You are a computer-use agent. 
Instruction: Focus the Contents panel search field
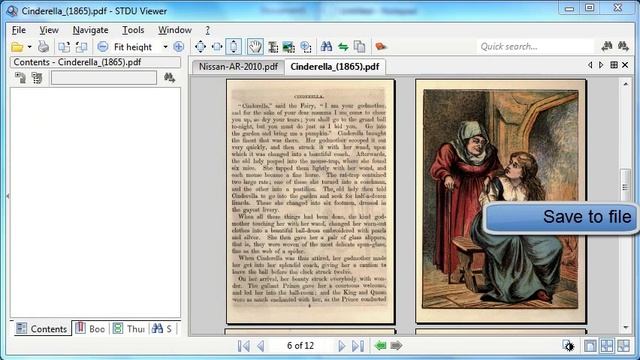[x=104, y=78]
